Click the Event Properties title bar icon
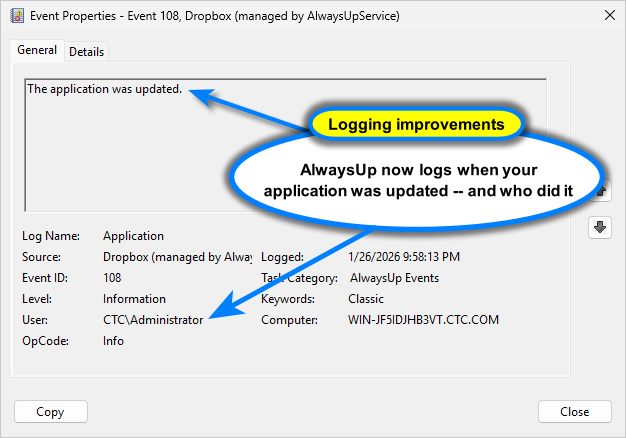Viewport: 626px width, 438px height. click(x=16, y=15)
